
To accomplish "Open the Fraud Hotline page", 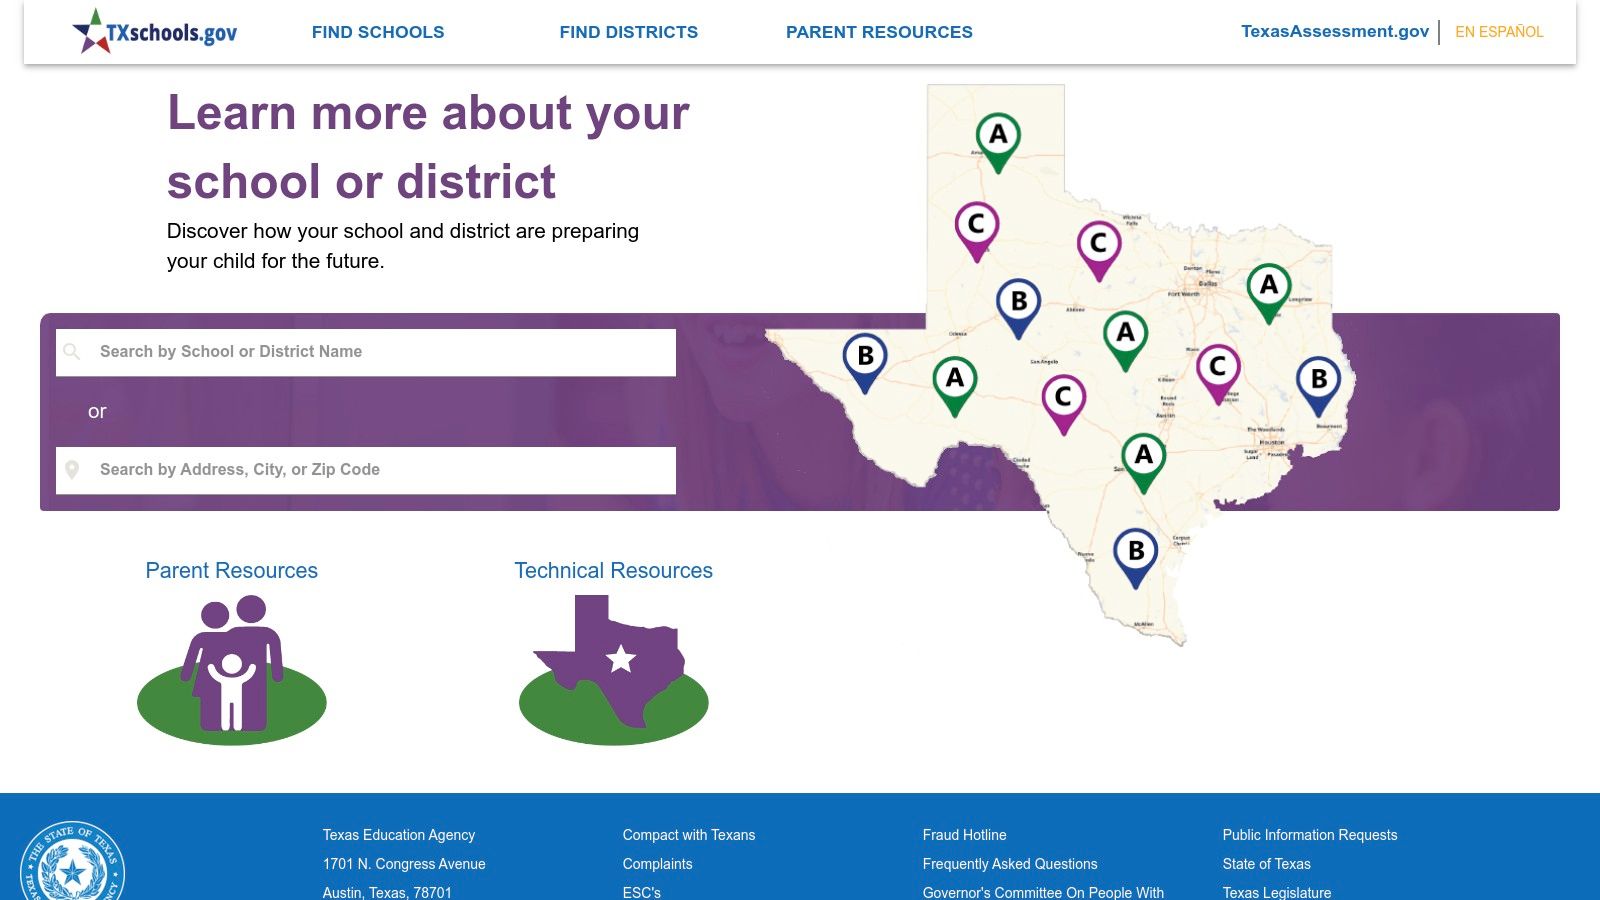I will (964, 835).
